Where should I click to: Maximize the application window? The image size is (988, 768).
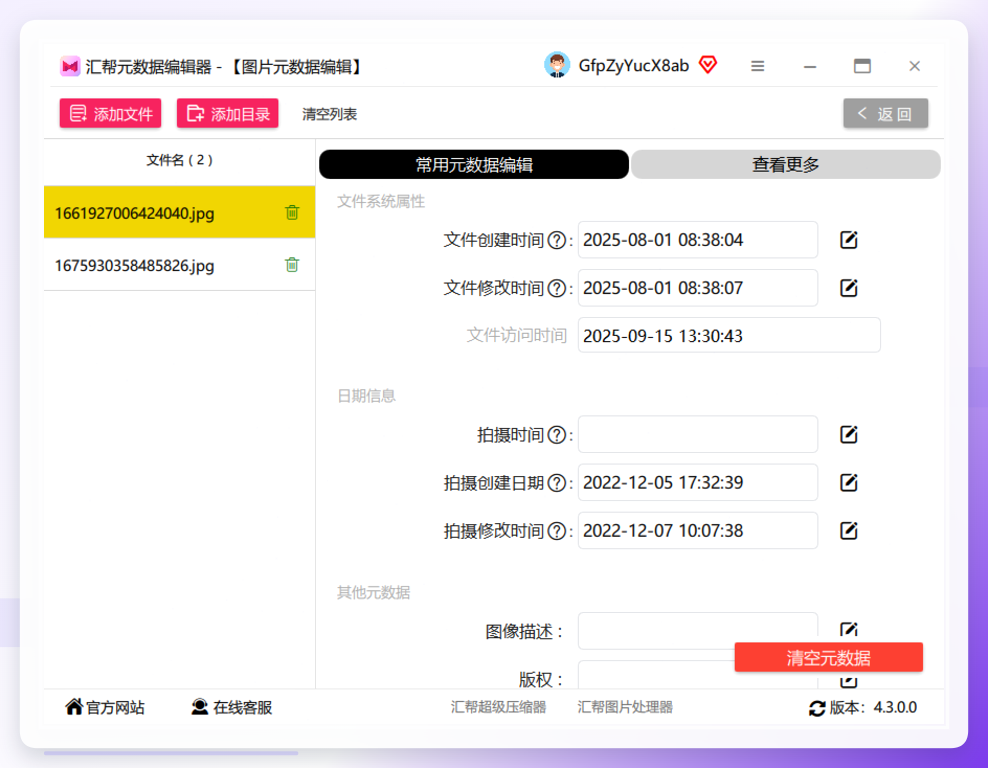pos(862,66)
